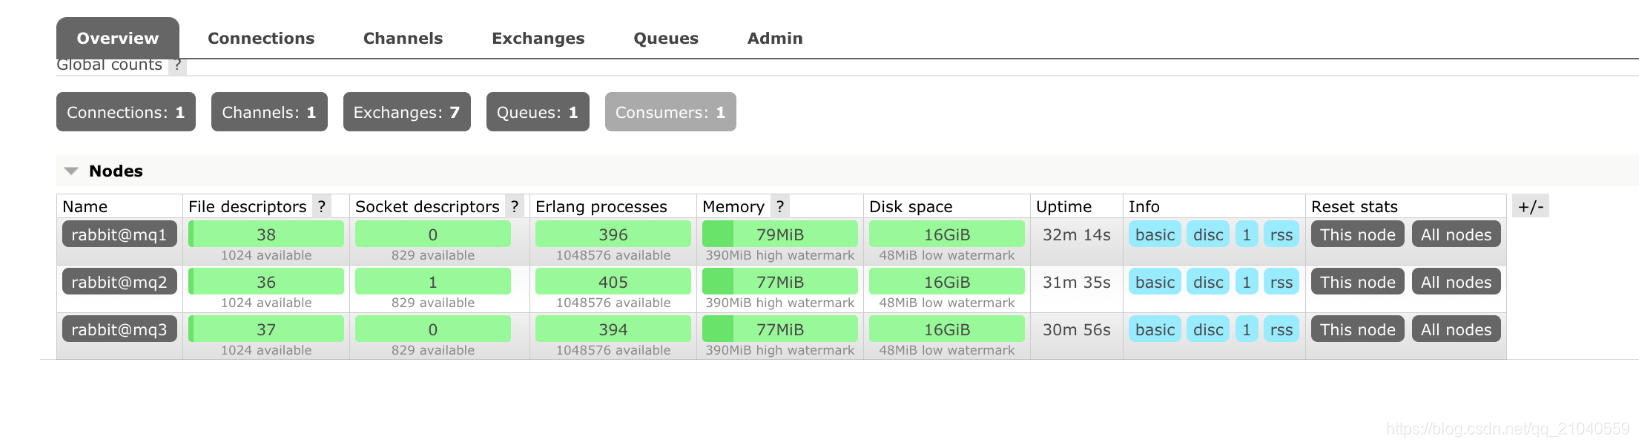Click the help icon beside Memory column

780,206
